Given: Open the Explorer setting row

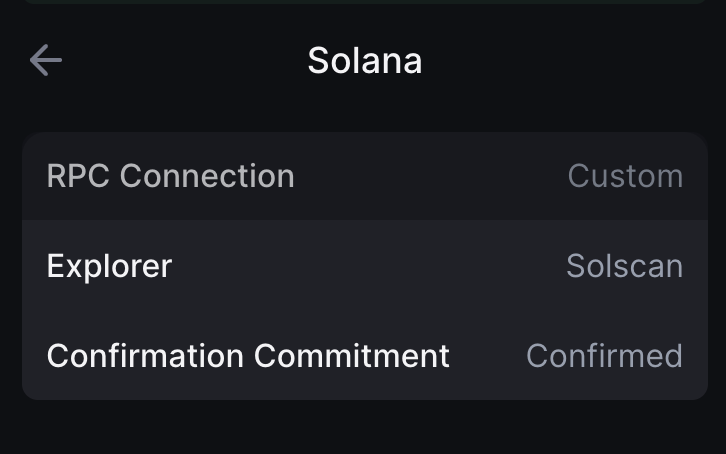Looking at the screenshot, I should [364, 266].
